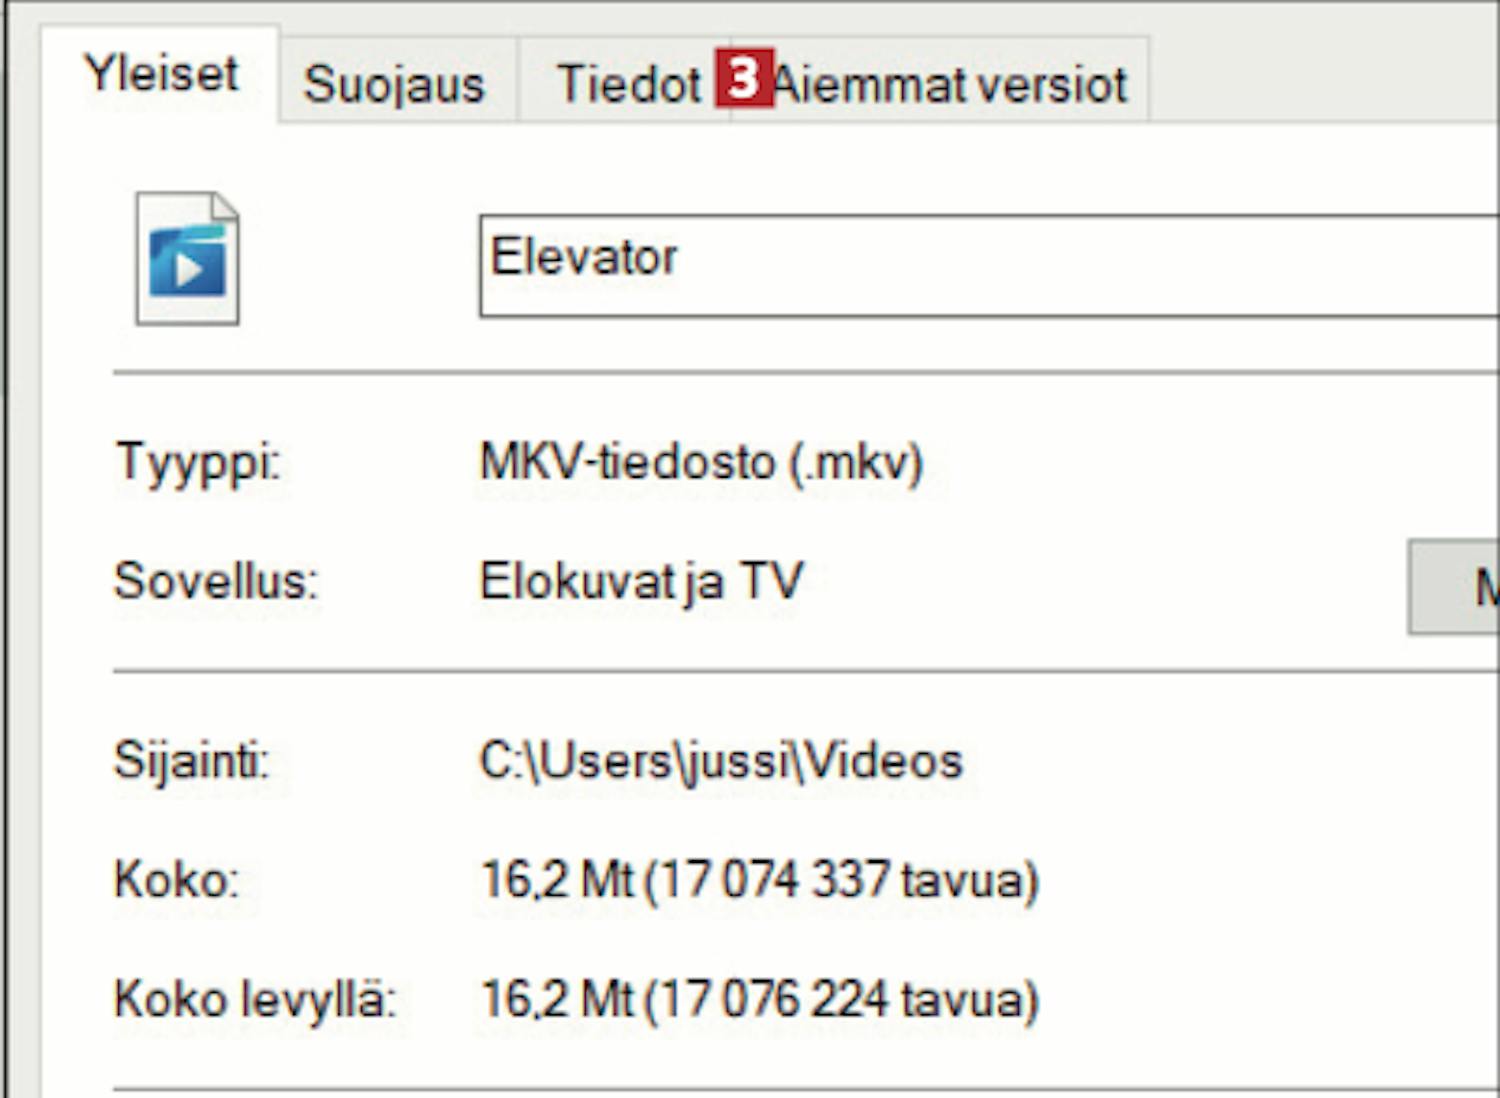Screen dimensions: 1500x1098
Task: Click the Elevator video file icon
Action: point(187,258)
